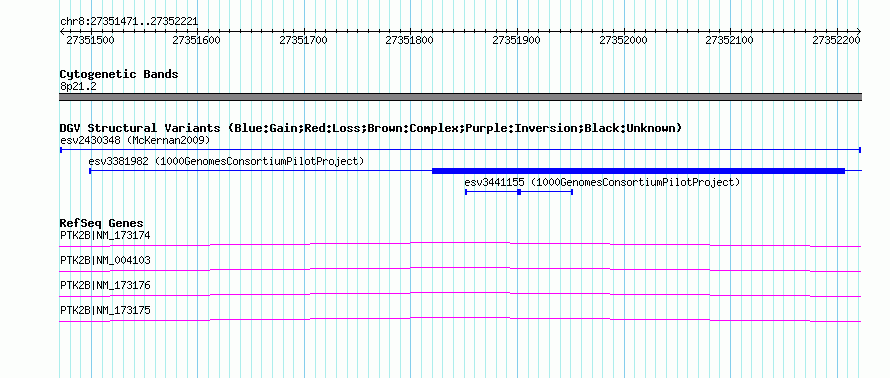Image resolution: width=890 pixels, height=378 pixels.
Task: Select the 27351700 ruler position label
Action: click(x=304, y=40)
